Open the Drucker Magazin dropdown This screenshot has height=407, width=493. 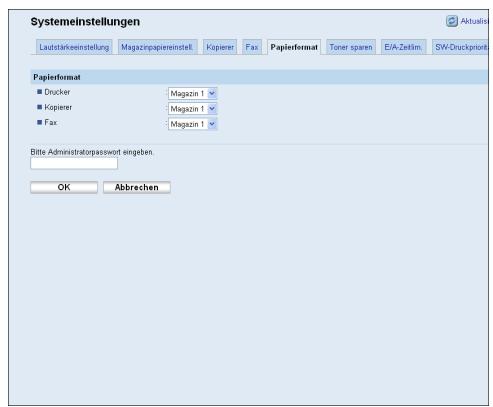click(x=193, y=93)
